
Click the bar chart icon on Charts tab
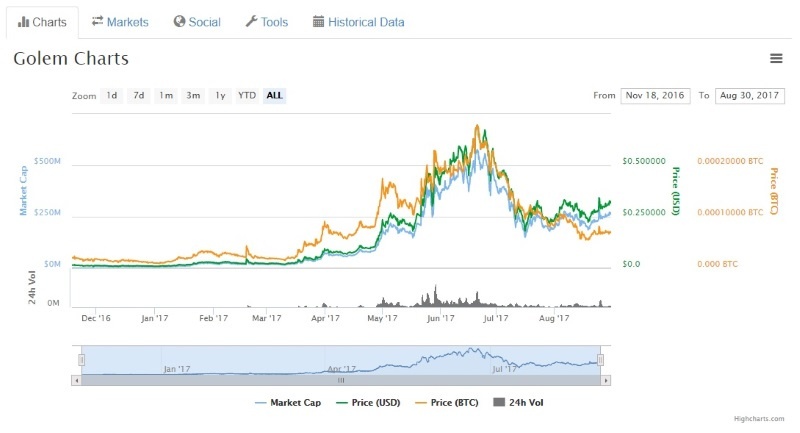pyautogui.click(x=23, y=22)
